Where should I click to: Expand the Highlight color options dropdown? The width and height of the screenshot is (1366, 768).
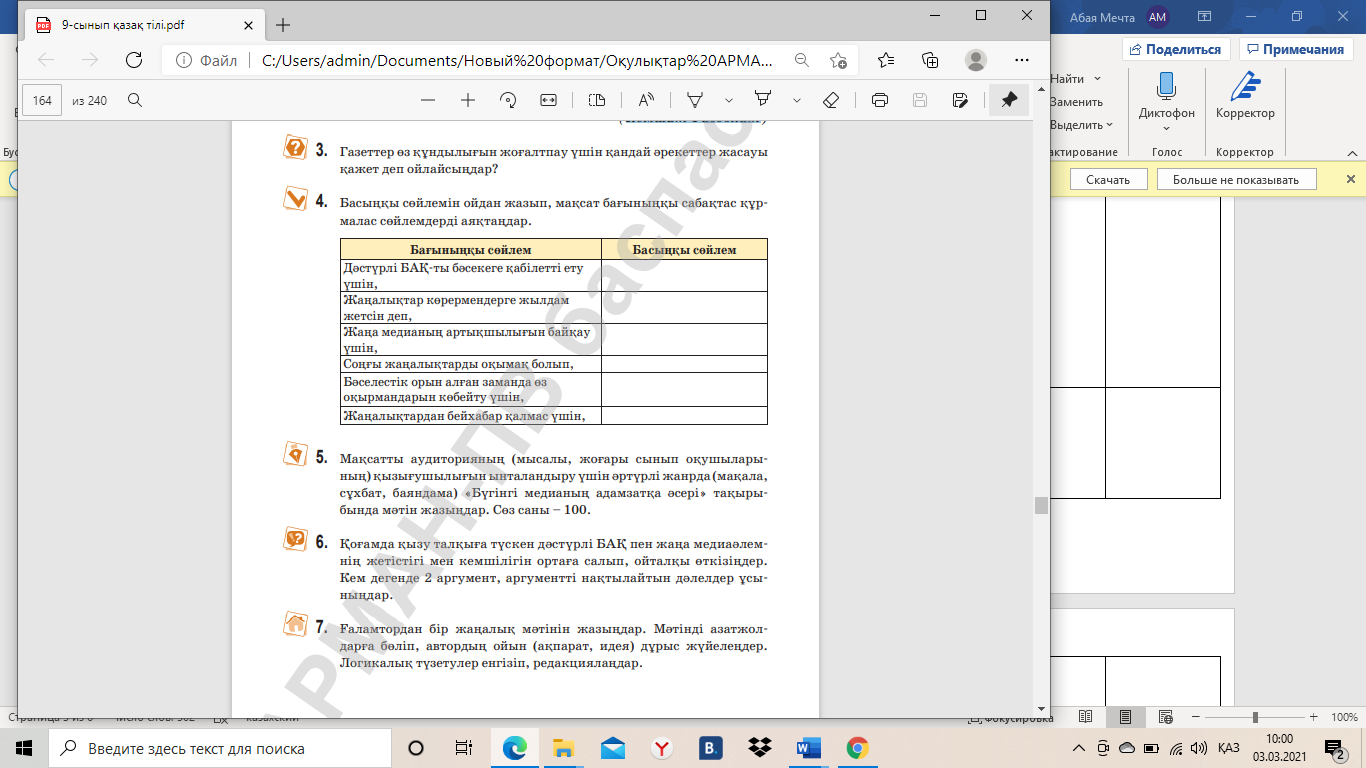click(x=797, y=100)
